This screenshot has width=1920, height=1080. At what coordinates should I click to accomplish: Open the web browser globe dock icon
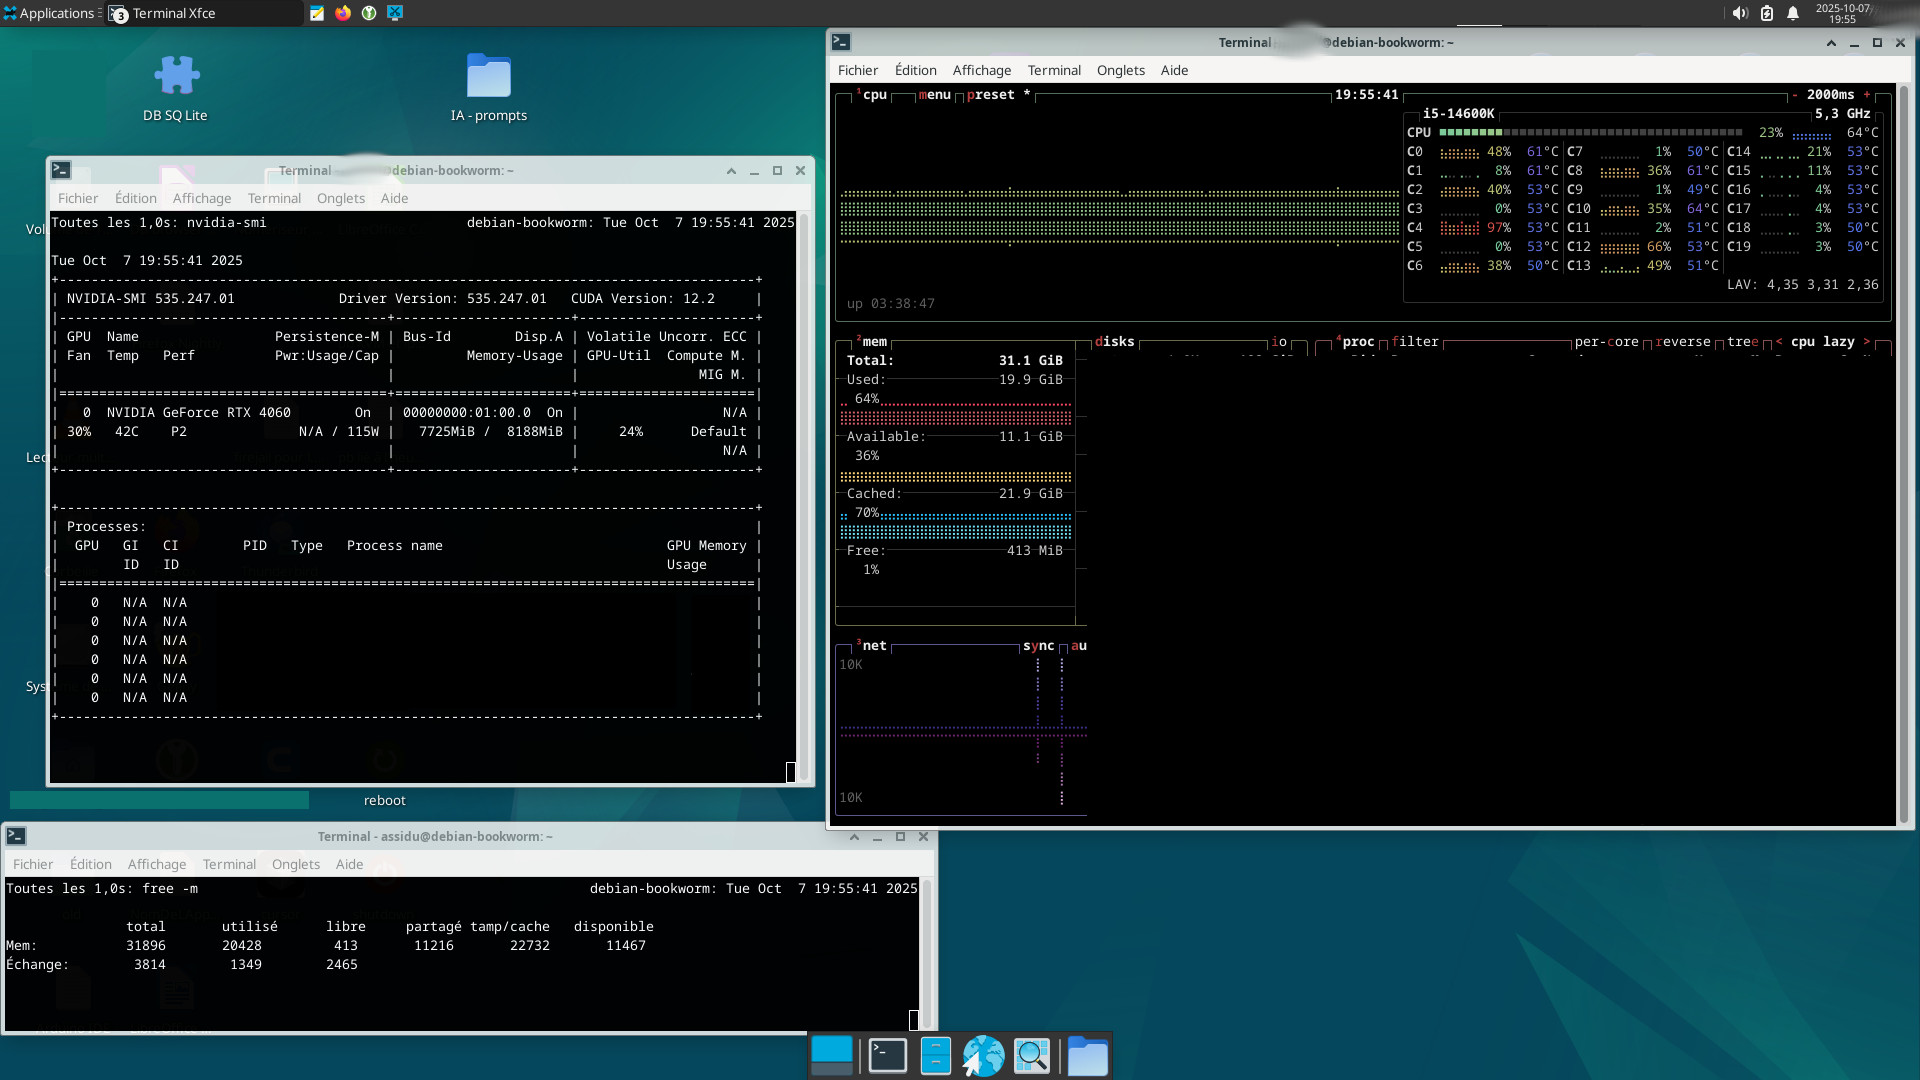point(983,1056)
